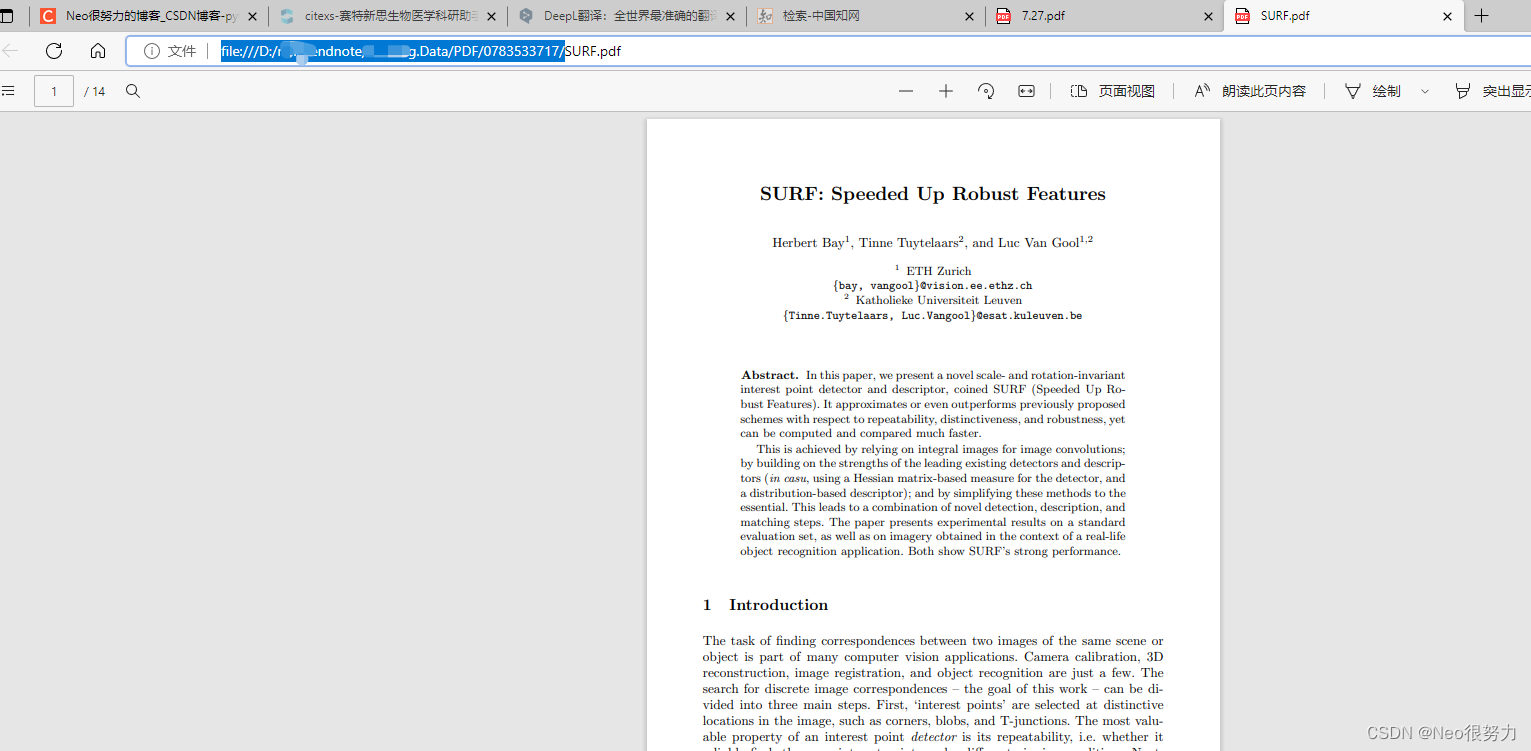The image size is (1531, 751).
Task: Click the Abstract heading word
Action: point(770,375)
